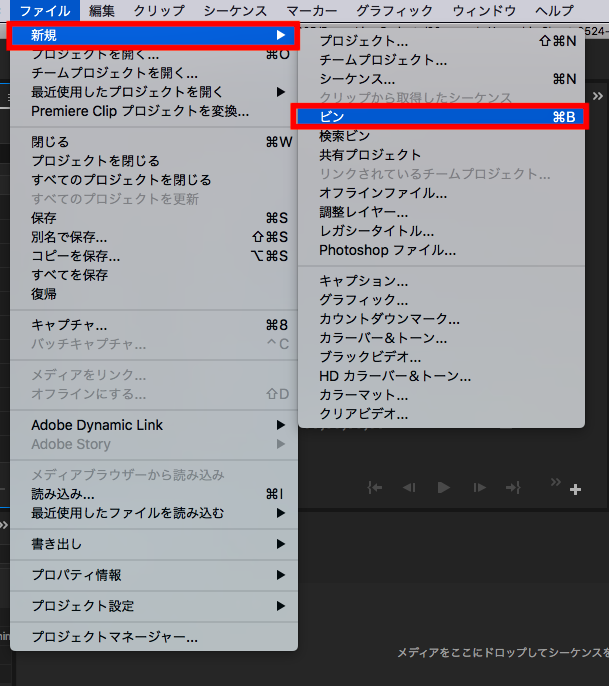609x686 pixels.
Task: Click the Go to Out point button
Action: [x=513, y=487]
